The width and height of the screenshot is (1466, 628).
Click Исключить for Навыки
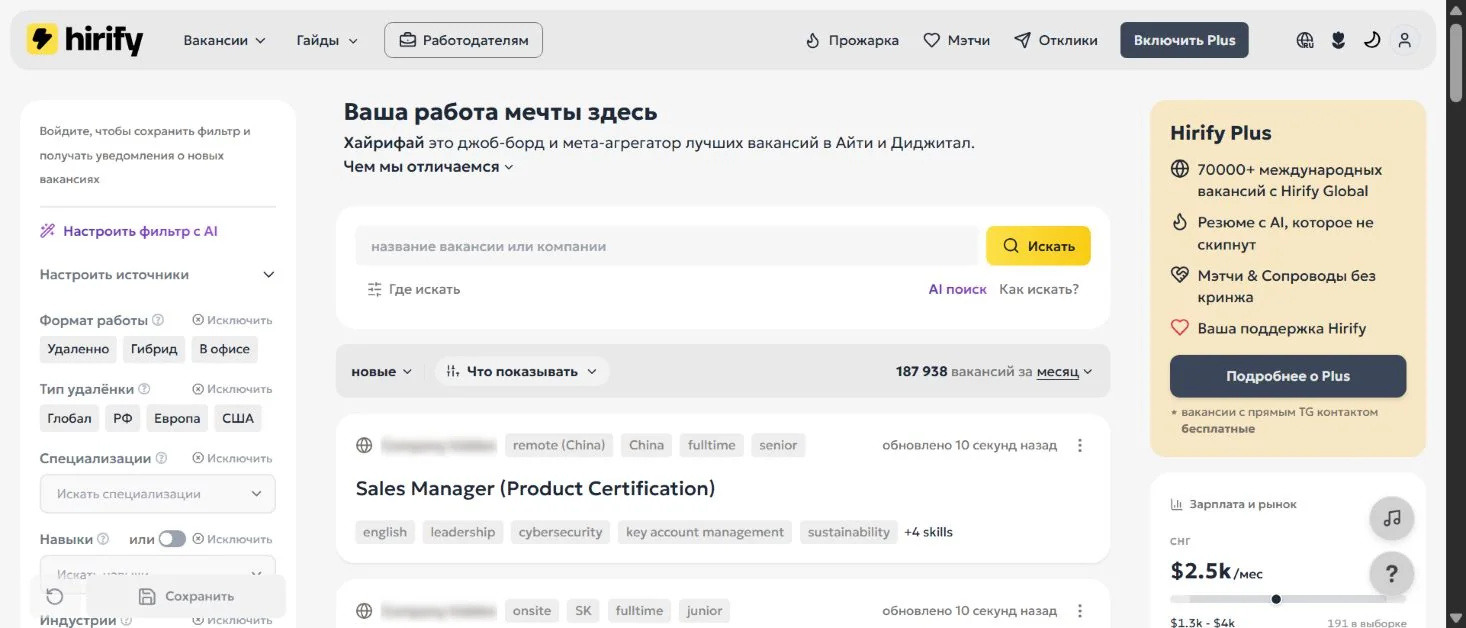pyautogui.click(x=232, y=539)
